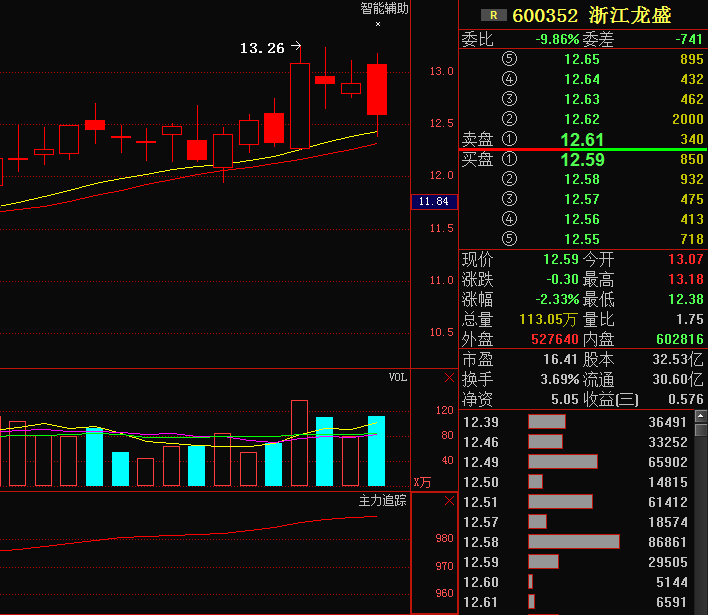Select the 主力追踪 indicator title
Image resolution: width=708 pixels, height=615 pixels.
pyautogui.click(x=383, y=499)
